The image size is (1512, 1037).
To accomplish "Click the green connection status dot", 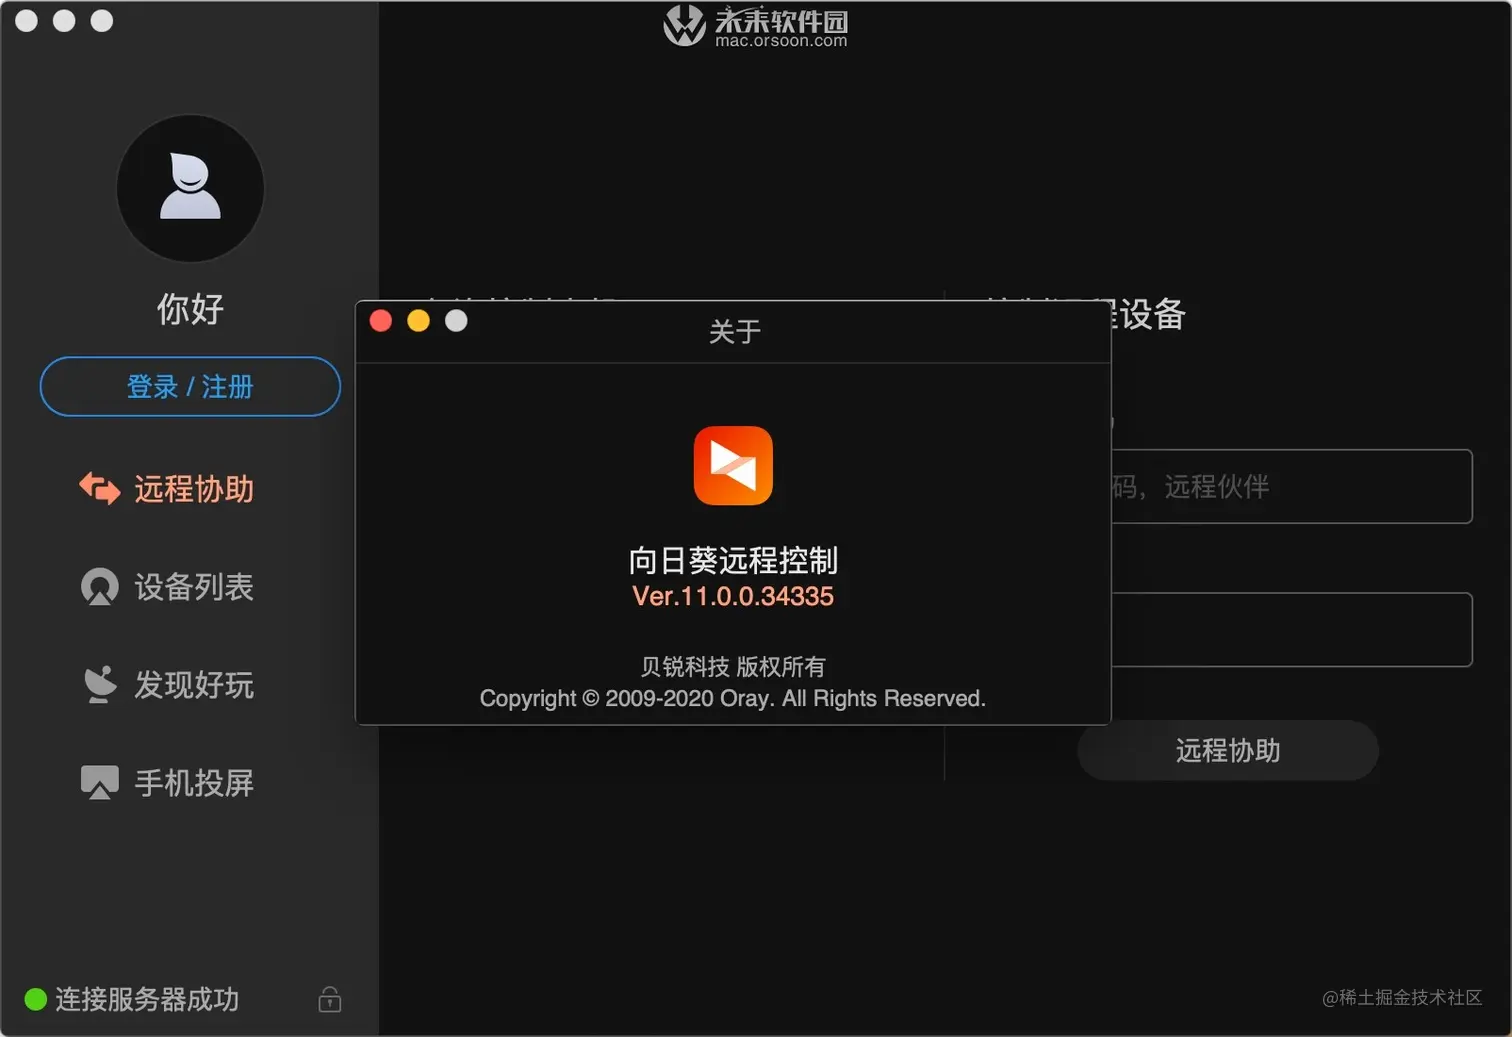I will pos(35,999).
